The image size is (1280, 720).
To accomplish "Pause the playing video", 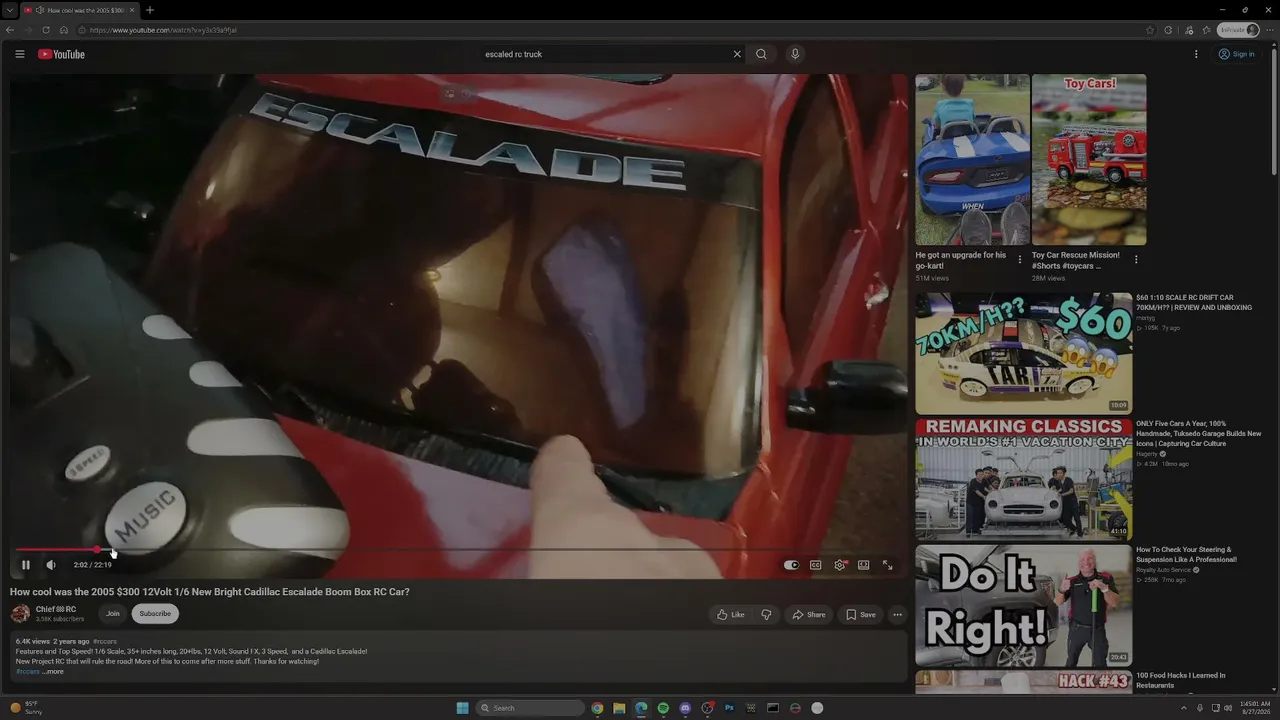I will click(x=26, y=565).
